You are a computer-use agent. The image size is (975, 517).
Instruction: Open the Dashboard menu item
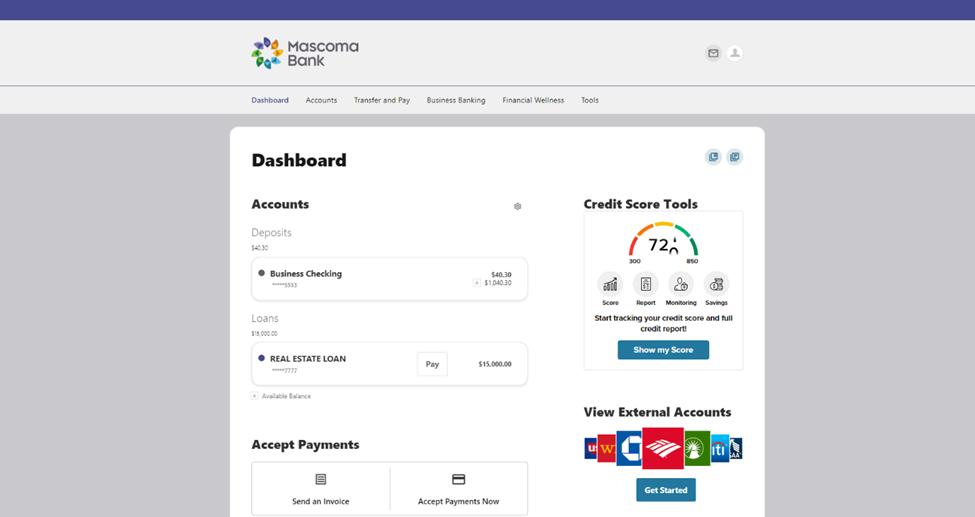270,100
